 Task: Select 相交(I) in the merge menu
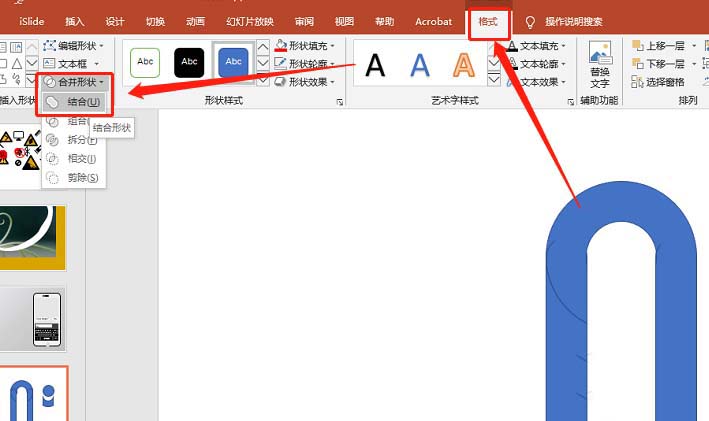click(x=74, y=159)
